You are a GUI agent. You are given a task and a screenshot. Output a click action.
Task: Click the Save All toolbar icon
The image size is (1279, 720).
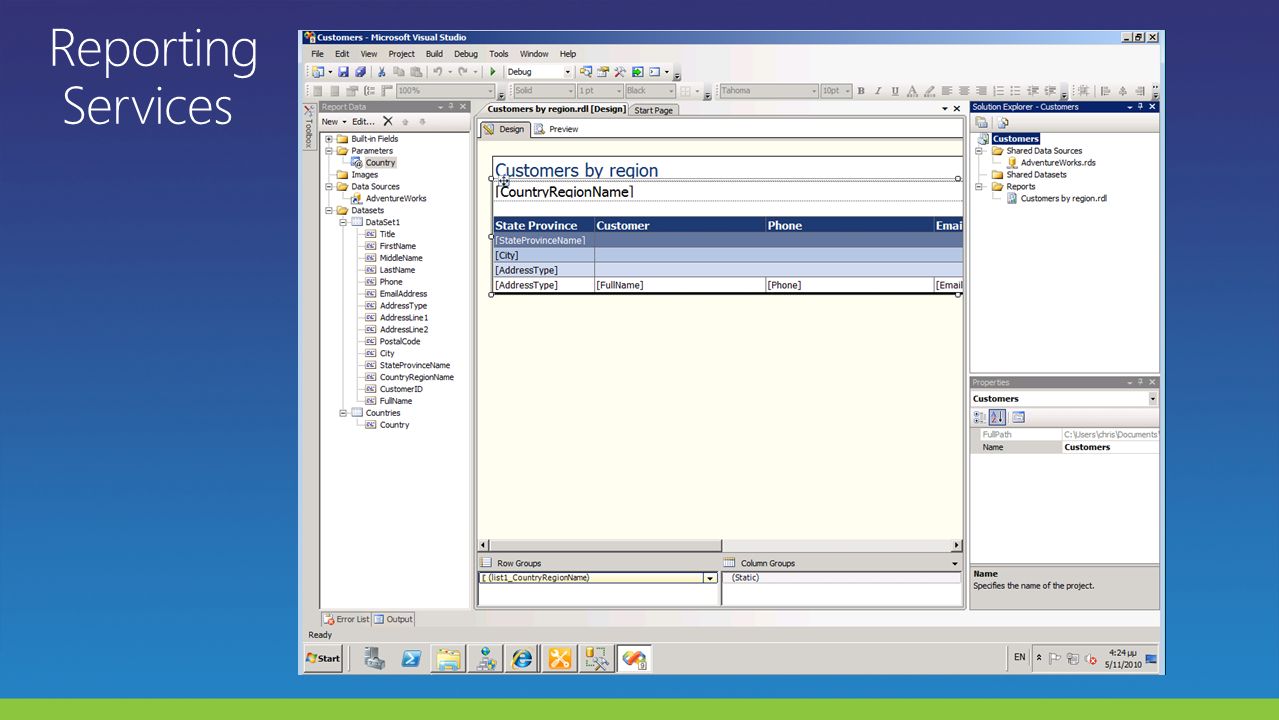[x=360, y=72]
